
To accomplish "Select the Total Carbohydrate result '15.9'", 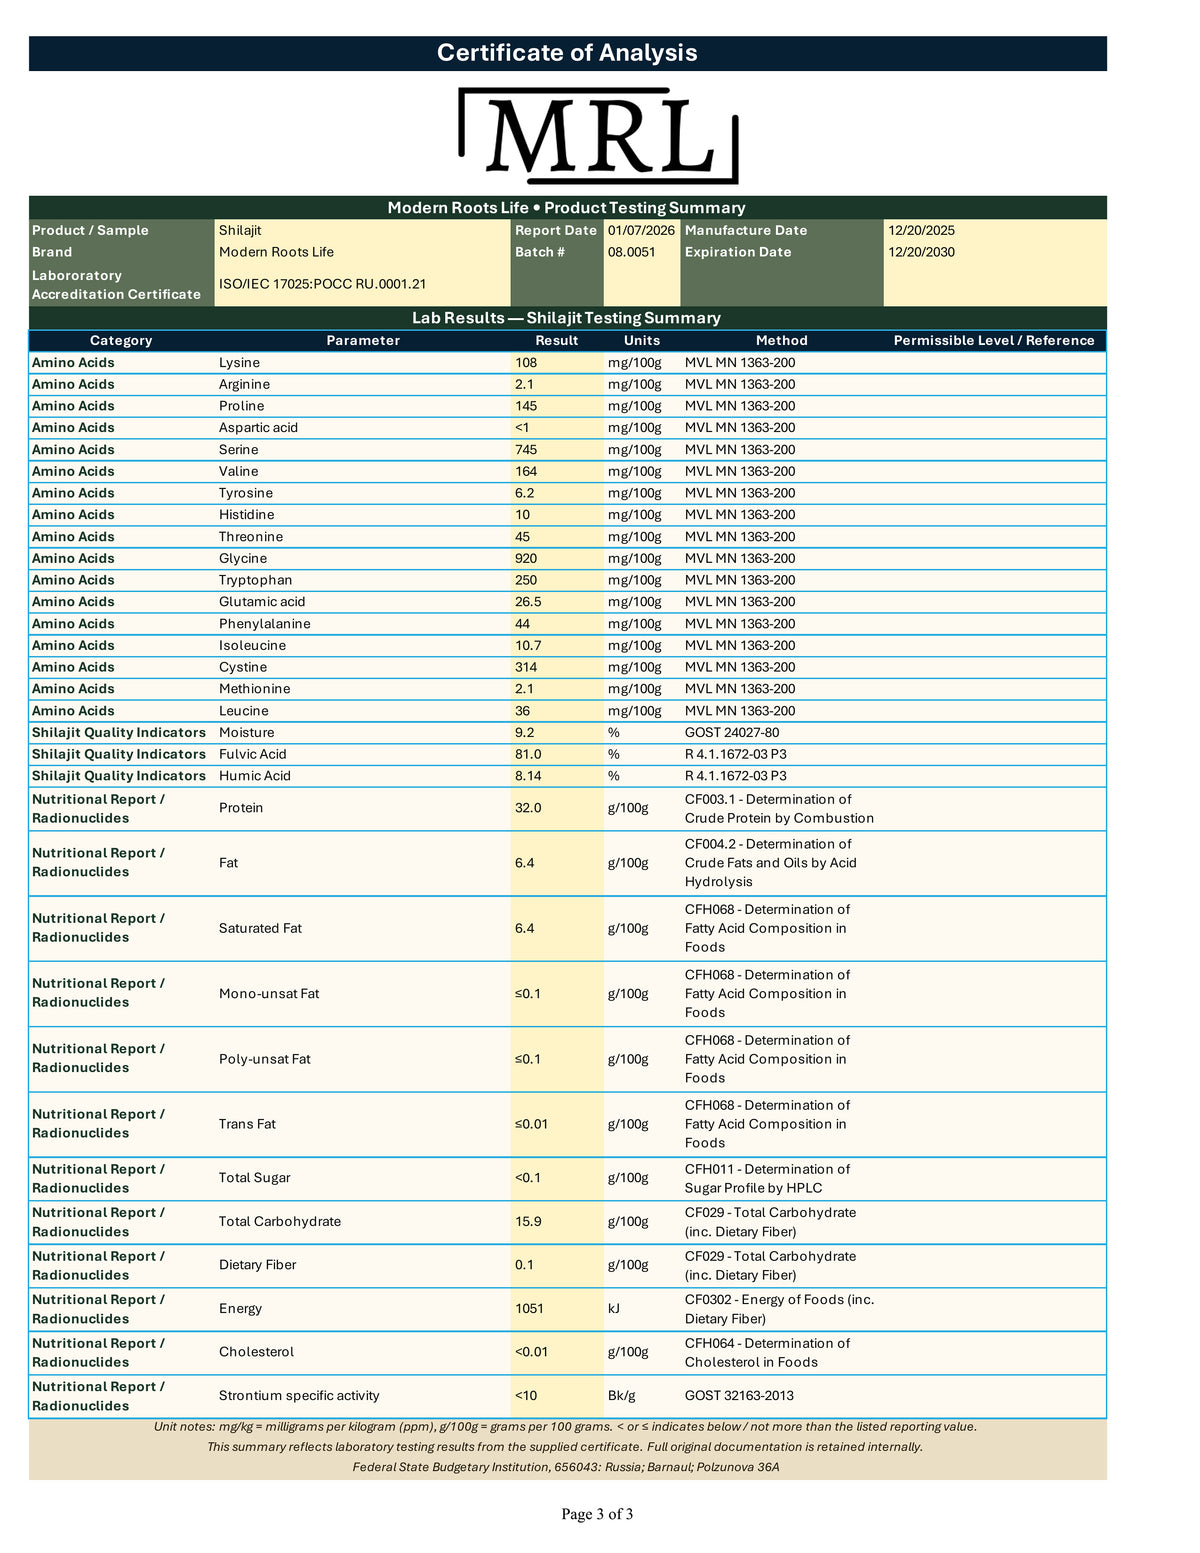I will [528, 1222].
